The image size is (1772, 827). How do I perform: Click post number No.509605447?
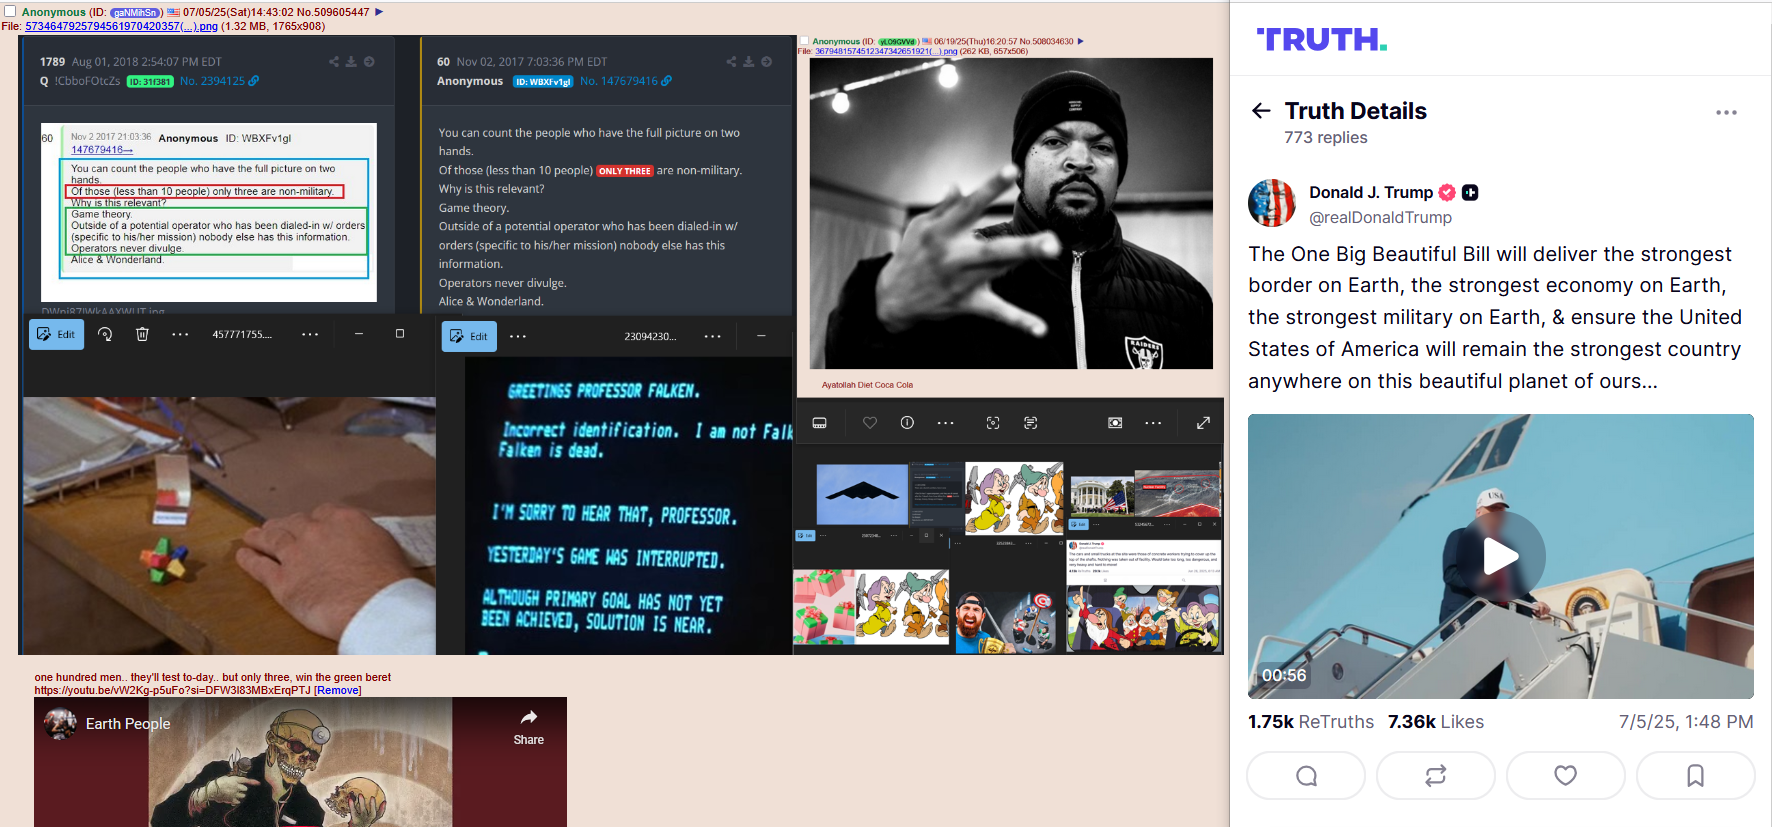coord(333,12)
